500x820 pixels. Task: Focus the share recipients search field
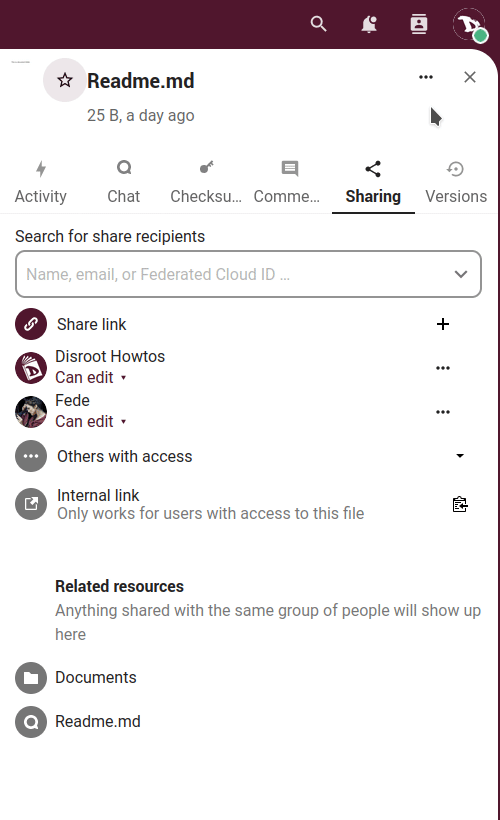(x=248, y=274)
